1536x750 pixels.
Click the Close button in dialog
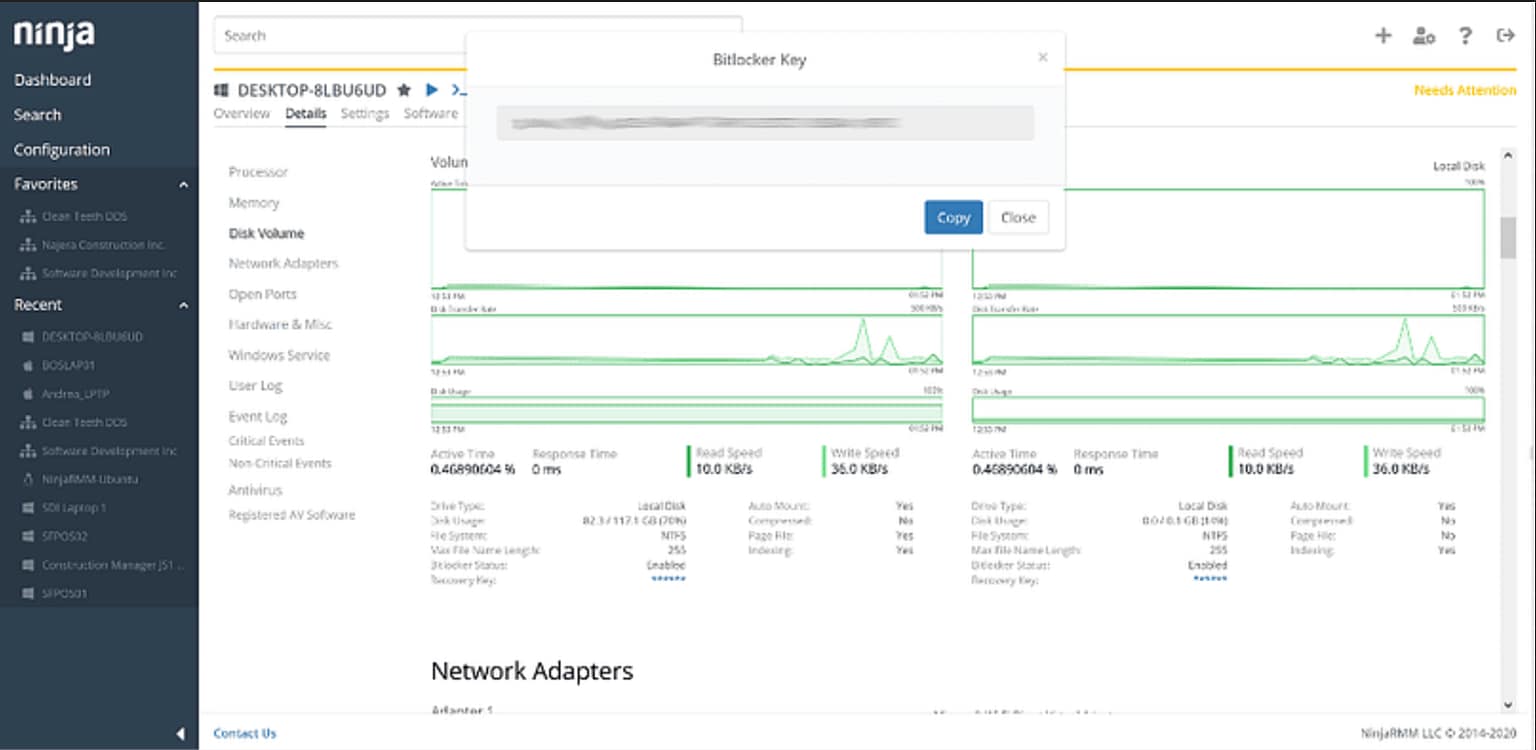[x=1018, y=218]
